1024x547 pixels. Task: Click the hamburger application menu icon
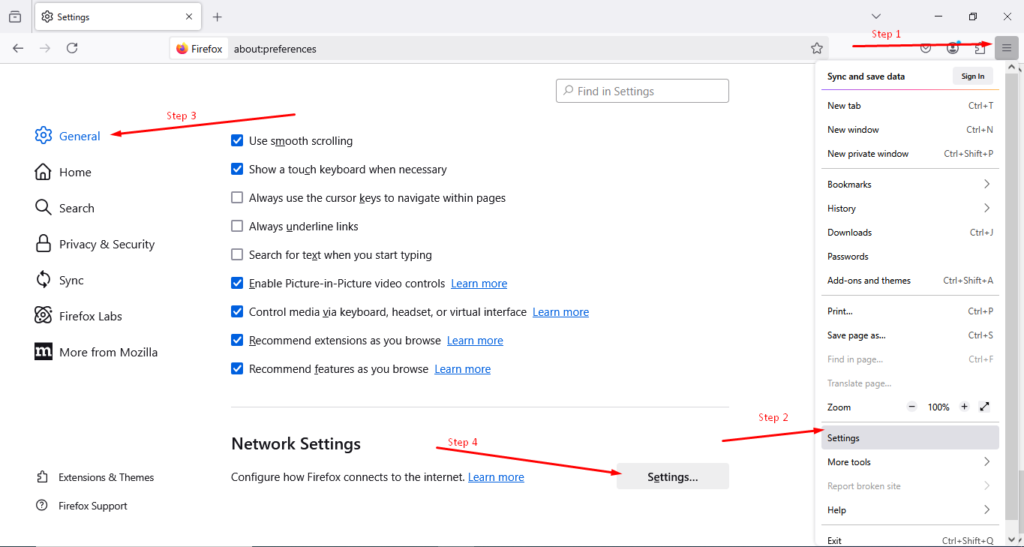click(x=1006, y=48)
